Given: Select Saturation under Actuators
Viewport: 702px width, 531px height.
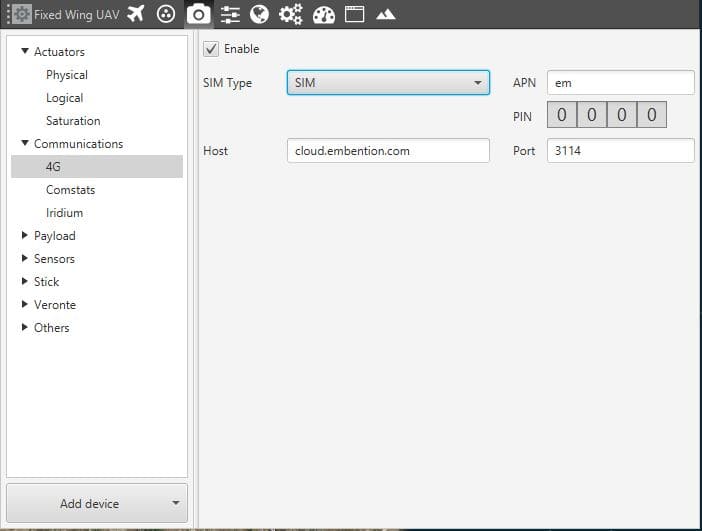Looking at the screenshot, I should [73, 121].
